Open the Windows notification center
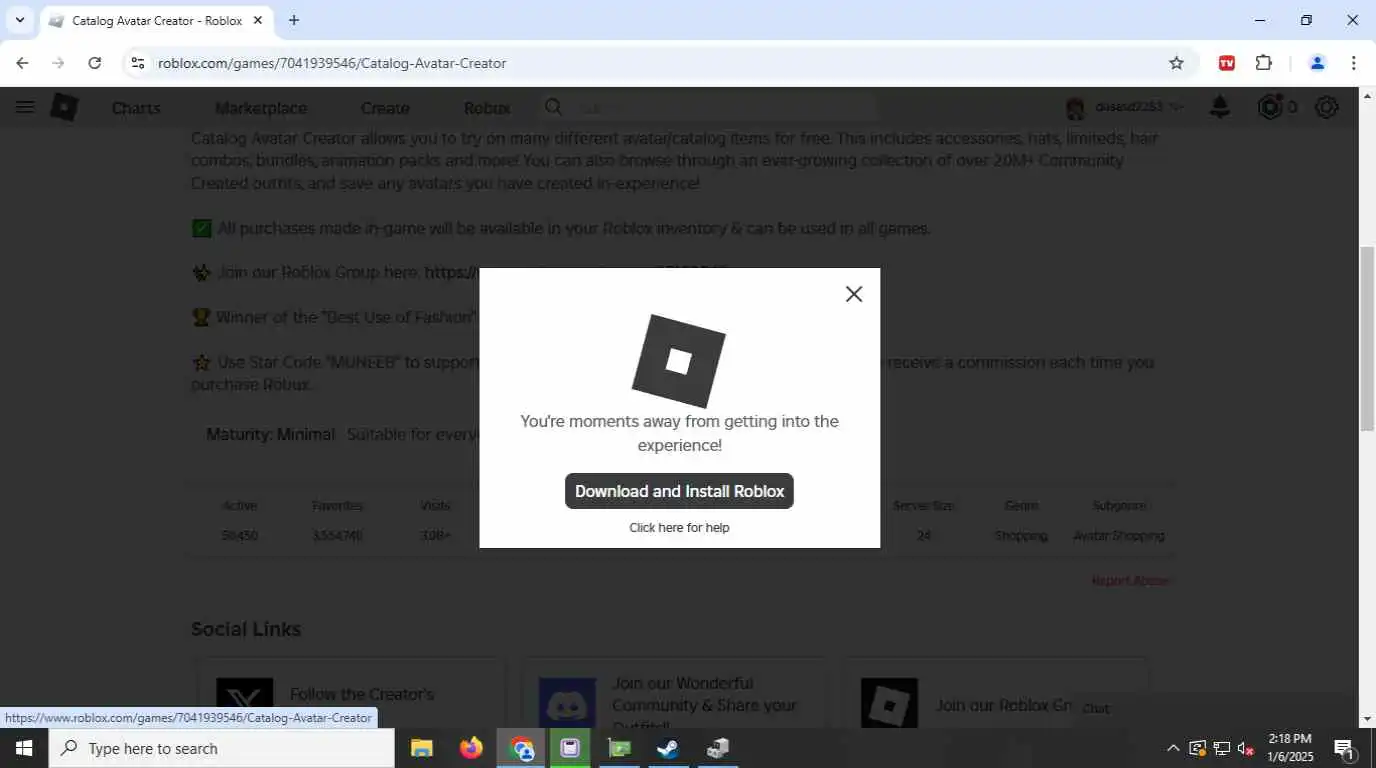Screen dimensions: 1376x768 click(x=1345, y=748)
